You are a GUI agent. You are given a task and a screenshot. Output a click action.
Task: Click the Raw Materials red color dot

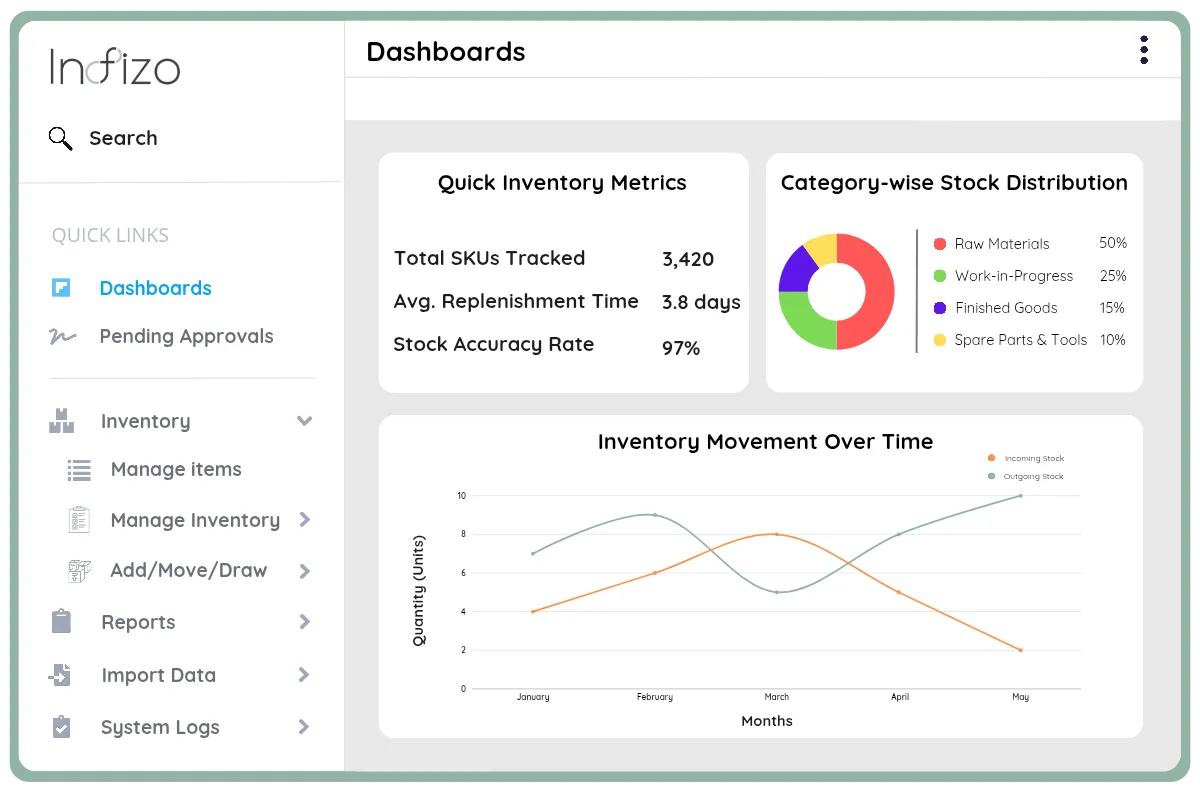938,244
